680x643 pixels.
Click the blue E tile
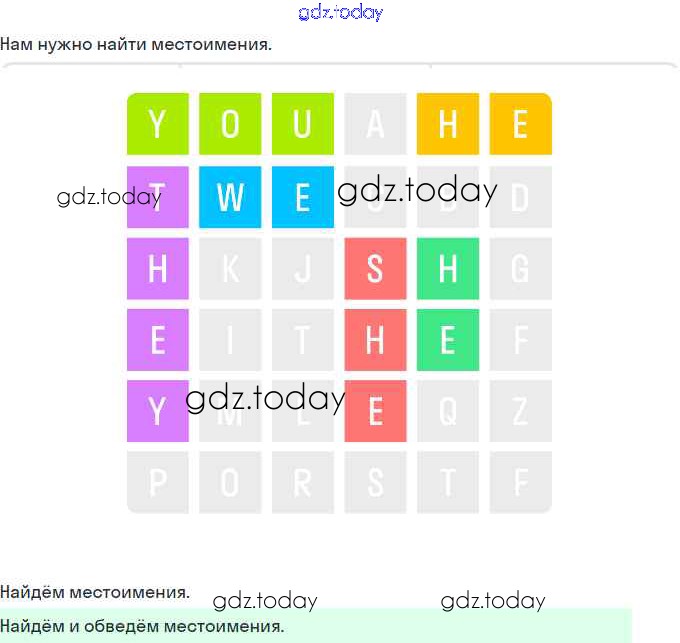pyautogui.click(x=302, y=197)
